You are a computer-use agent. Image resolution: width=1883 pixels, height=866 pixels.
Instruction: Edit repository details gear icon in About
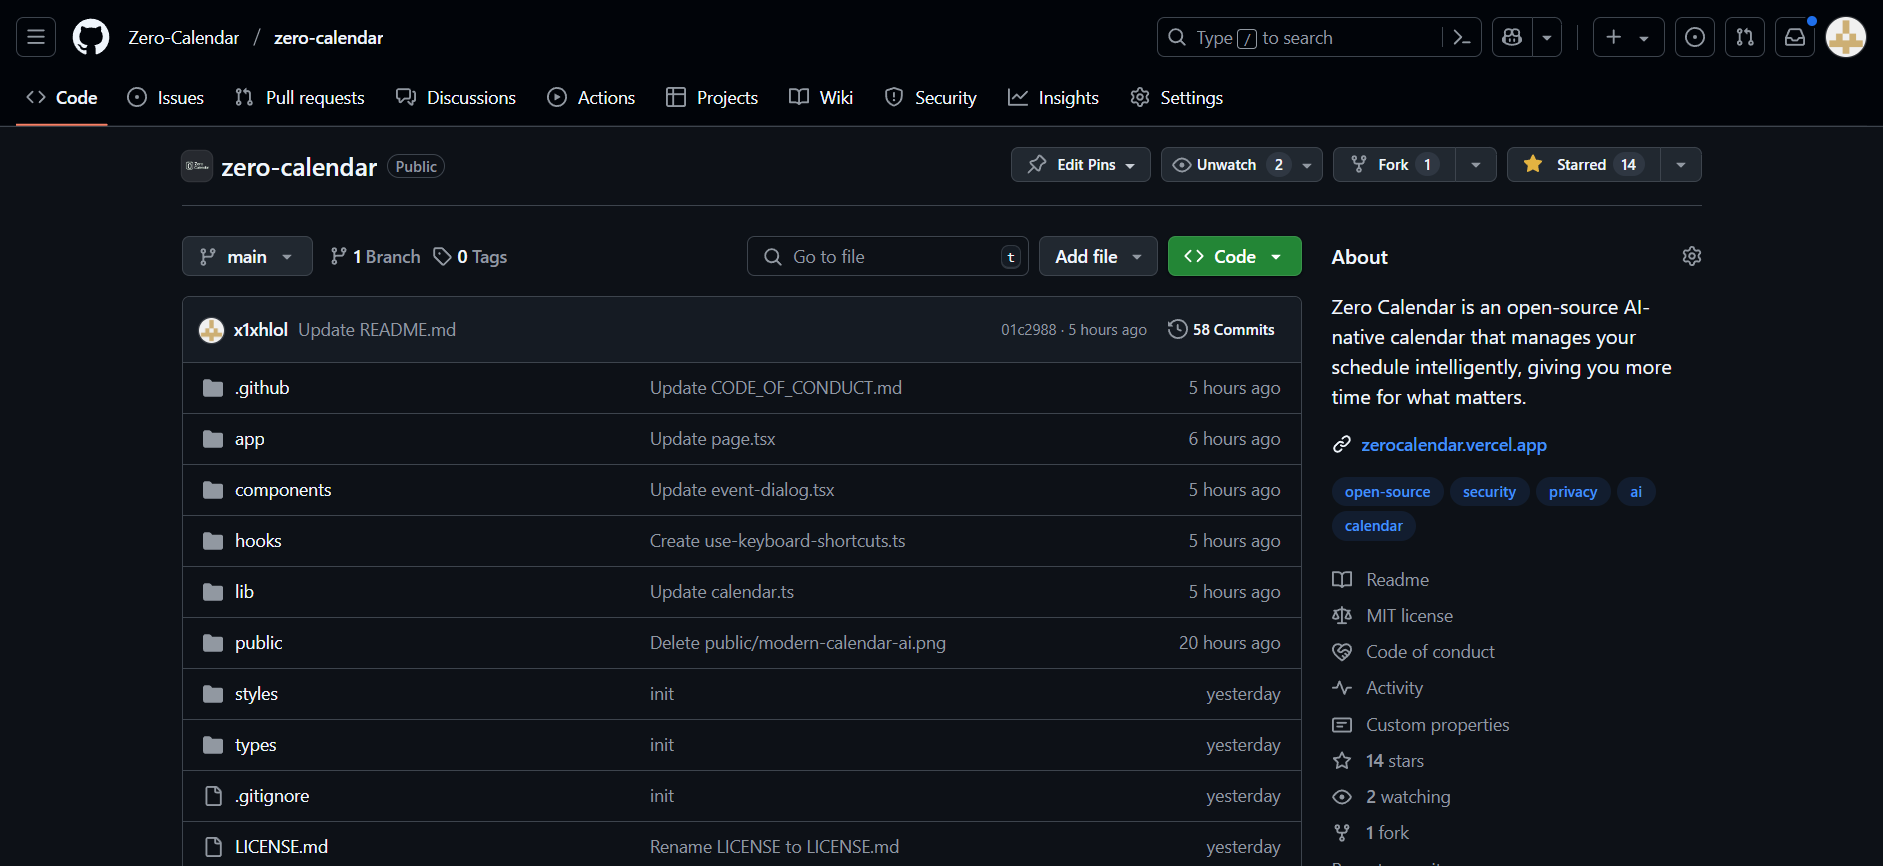tap(1691, 256)
